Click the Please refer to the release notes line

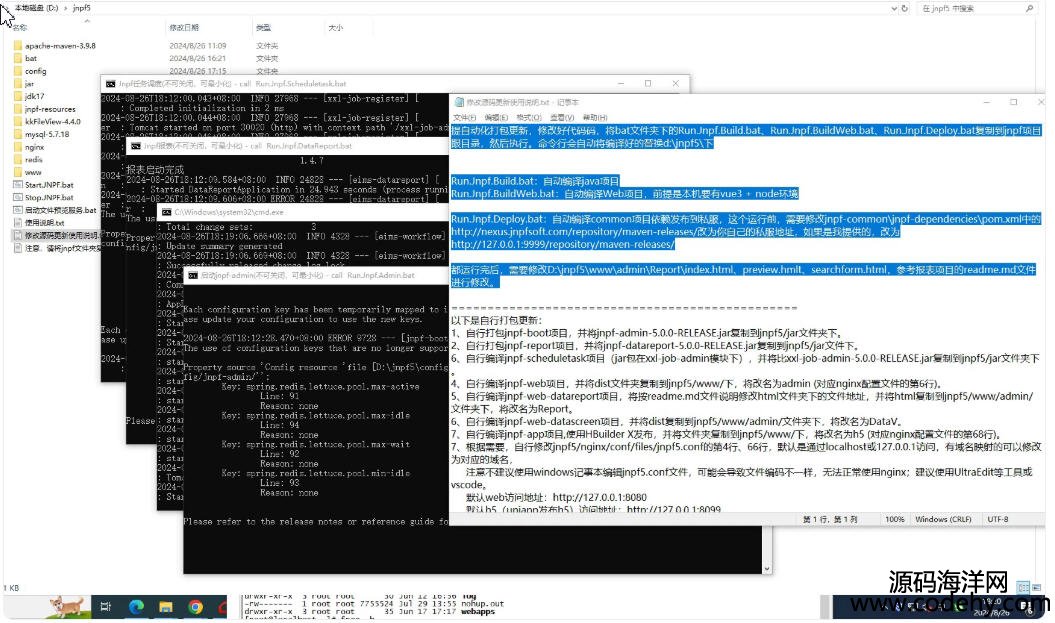click(316, 521)
